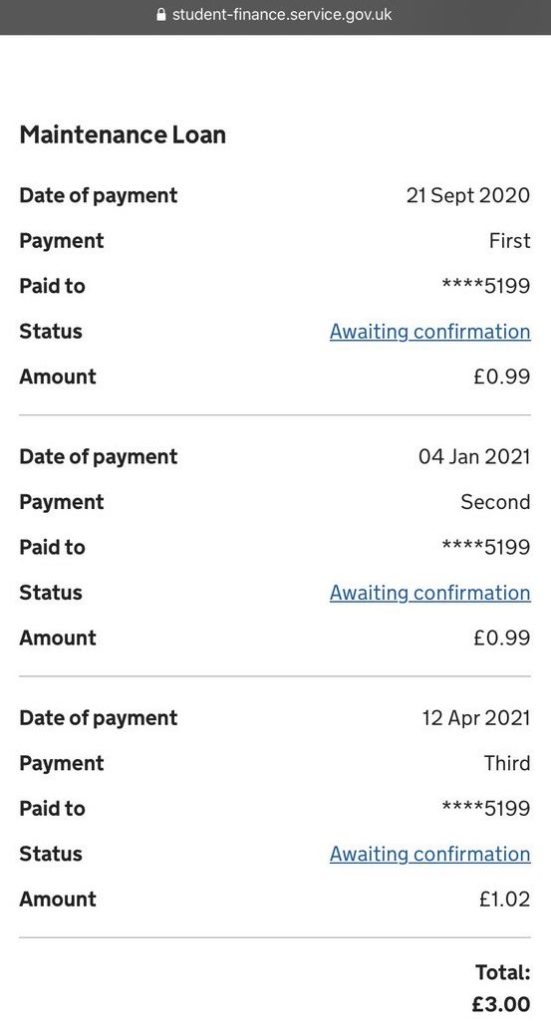Click account number ****5199 under third payment
This screenshot has width=551, height=1024.
(486, 808)
